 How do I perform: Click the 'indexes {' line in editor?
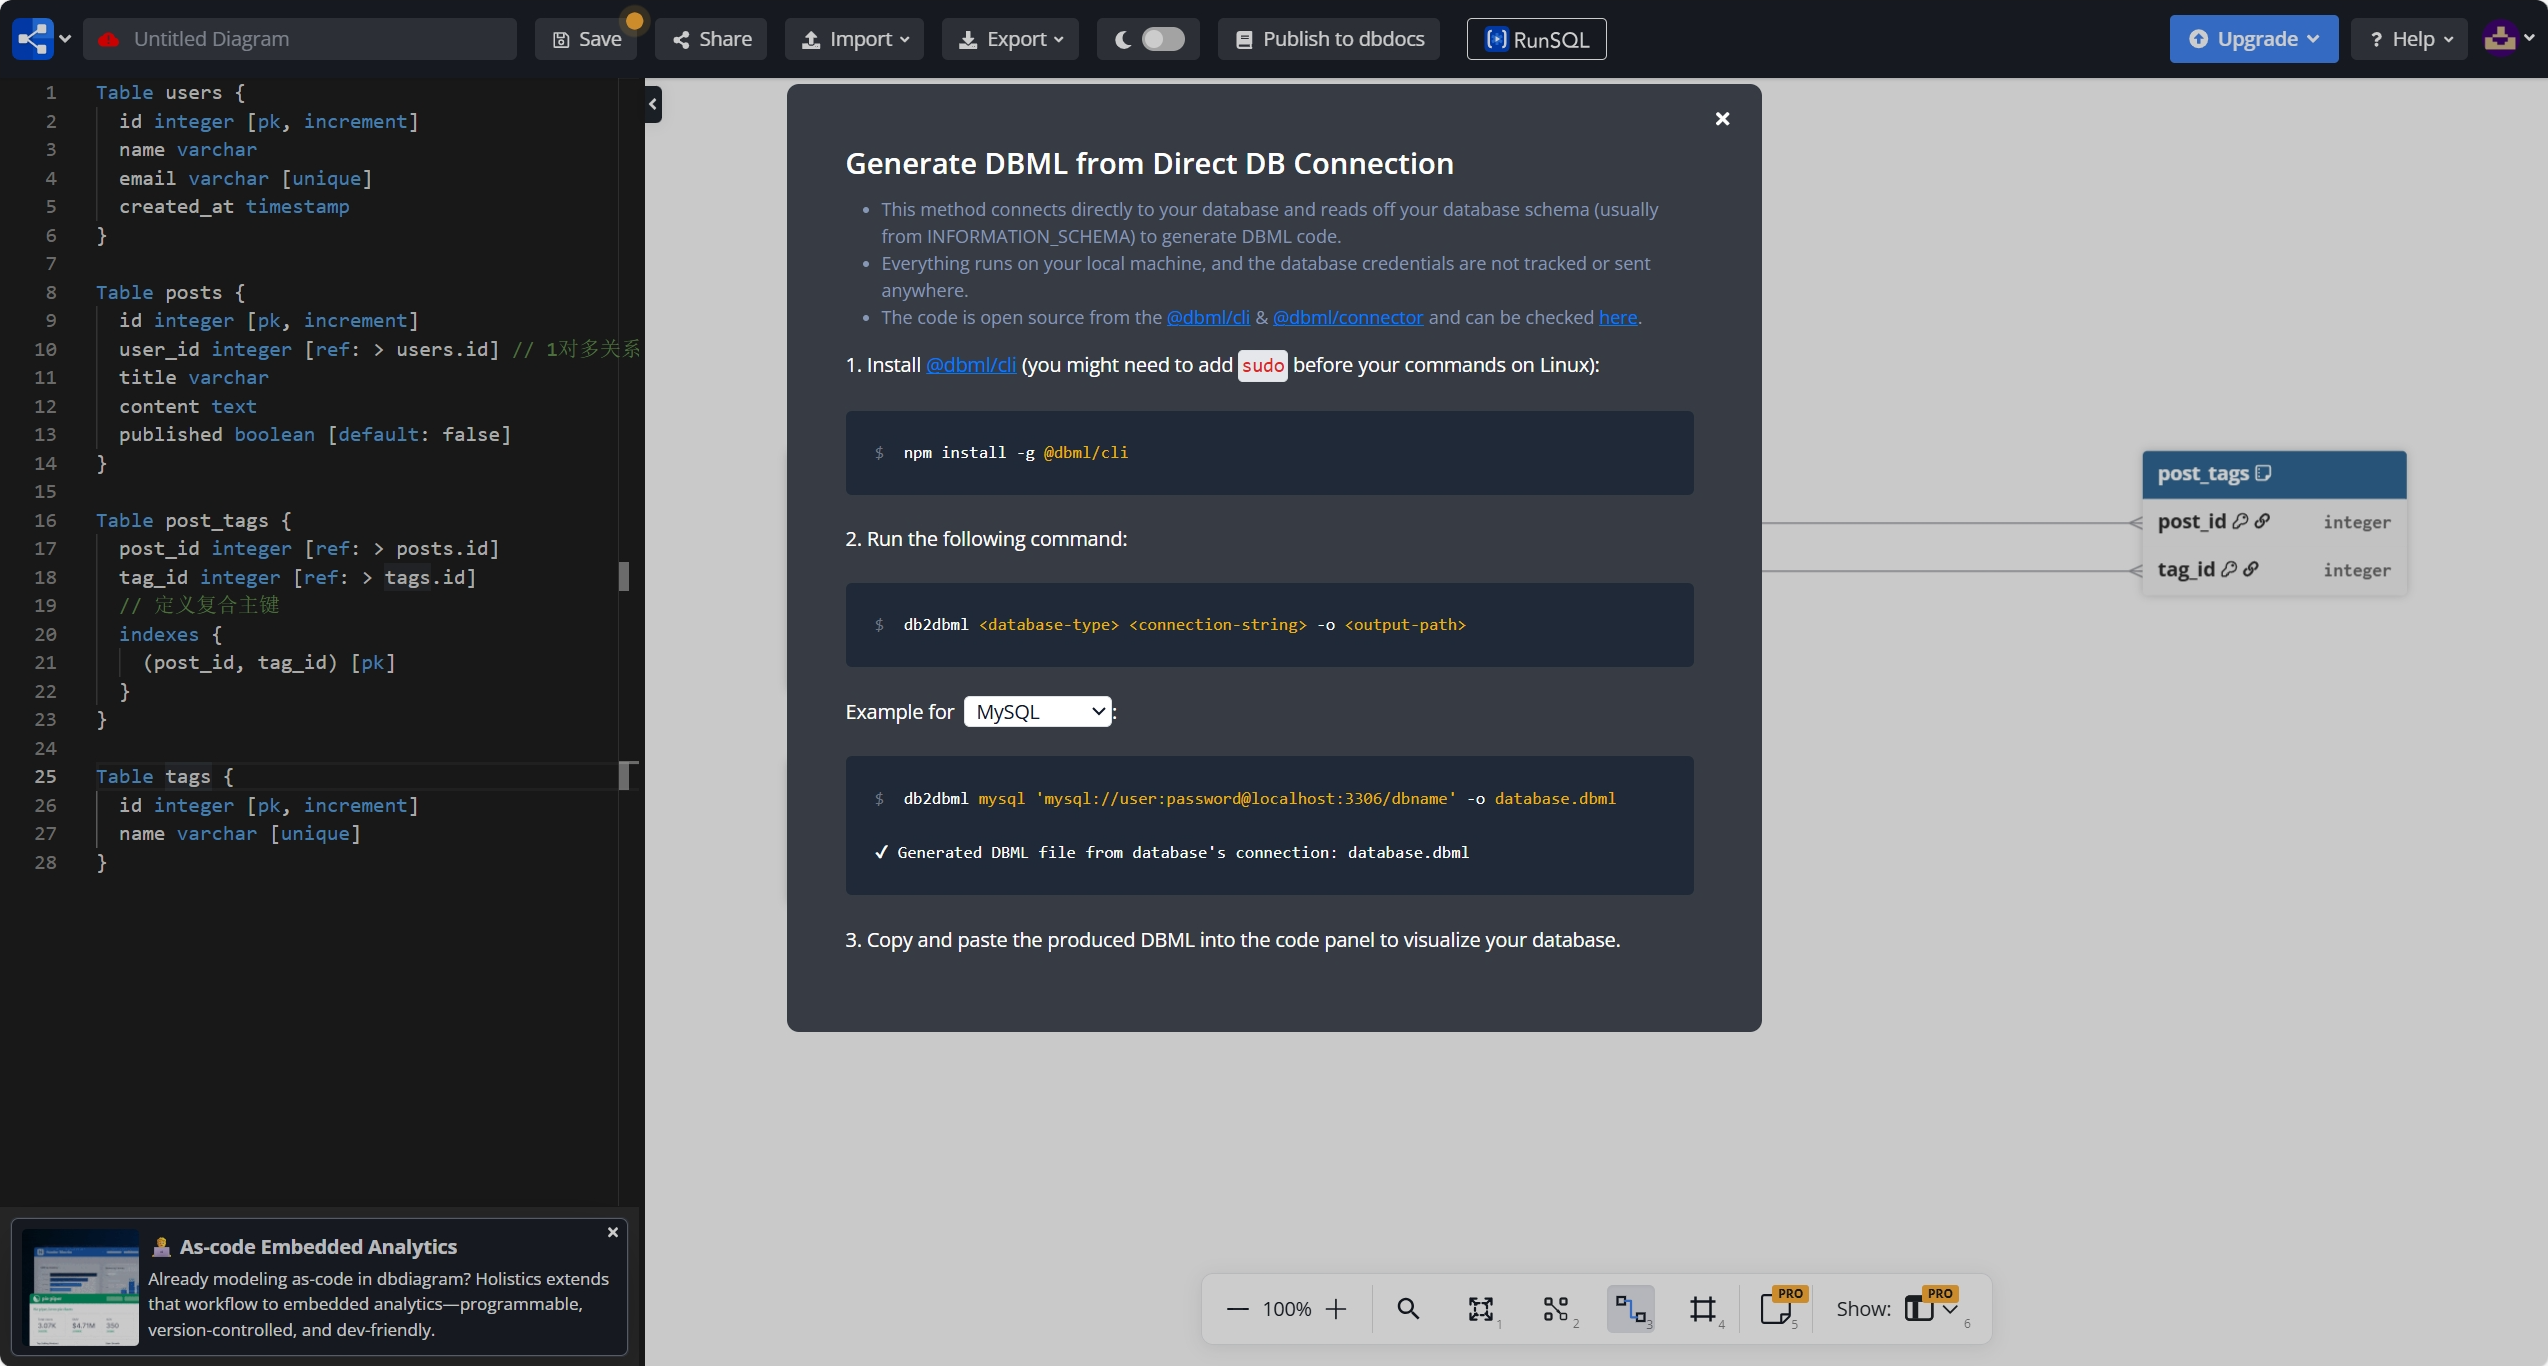(170, 634)
